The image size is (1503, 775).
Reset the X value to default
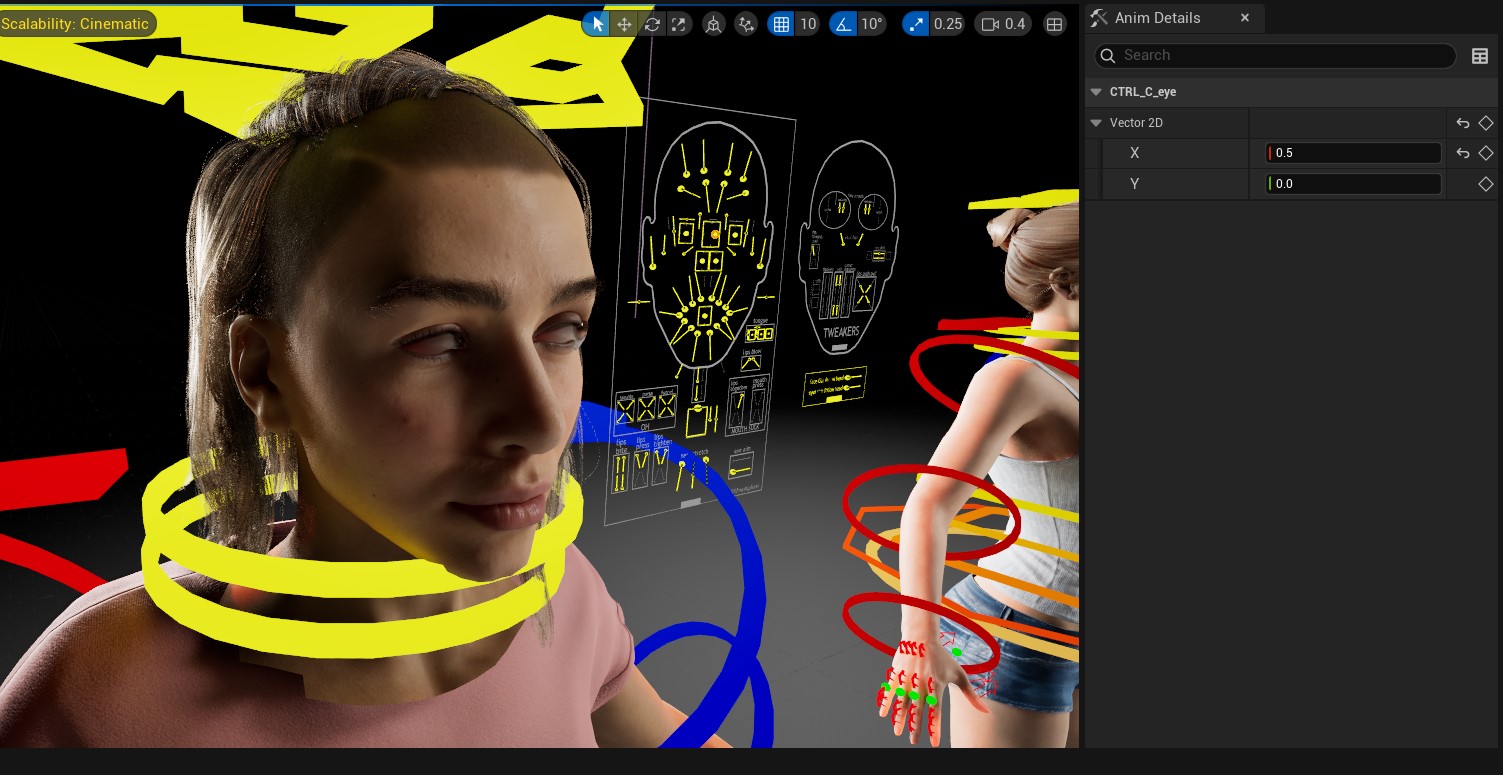click(1462, 153)
